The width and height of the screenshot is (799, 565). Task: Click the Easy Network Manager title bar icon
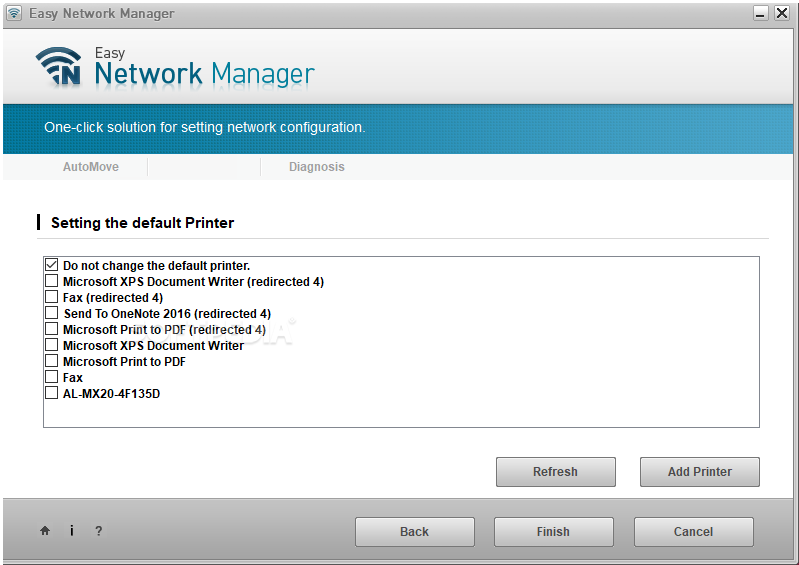(14, 13)
